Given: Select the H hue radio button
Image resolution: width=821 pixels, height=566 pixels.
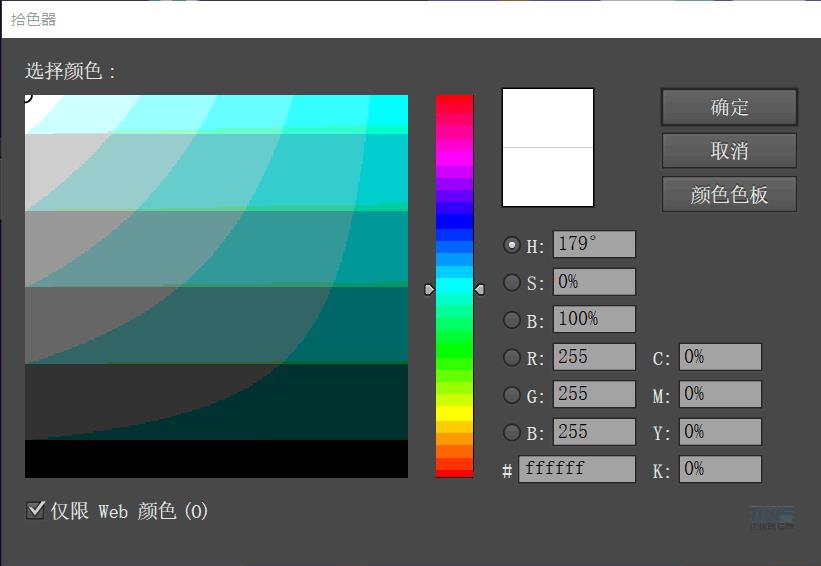Looking at the screenshot, I should tap(512, 245).
